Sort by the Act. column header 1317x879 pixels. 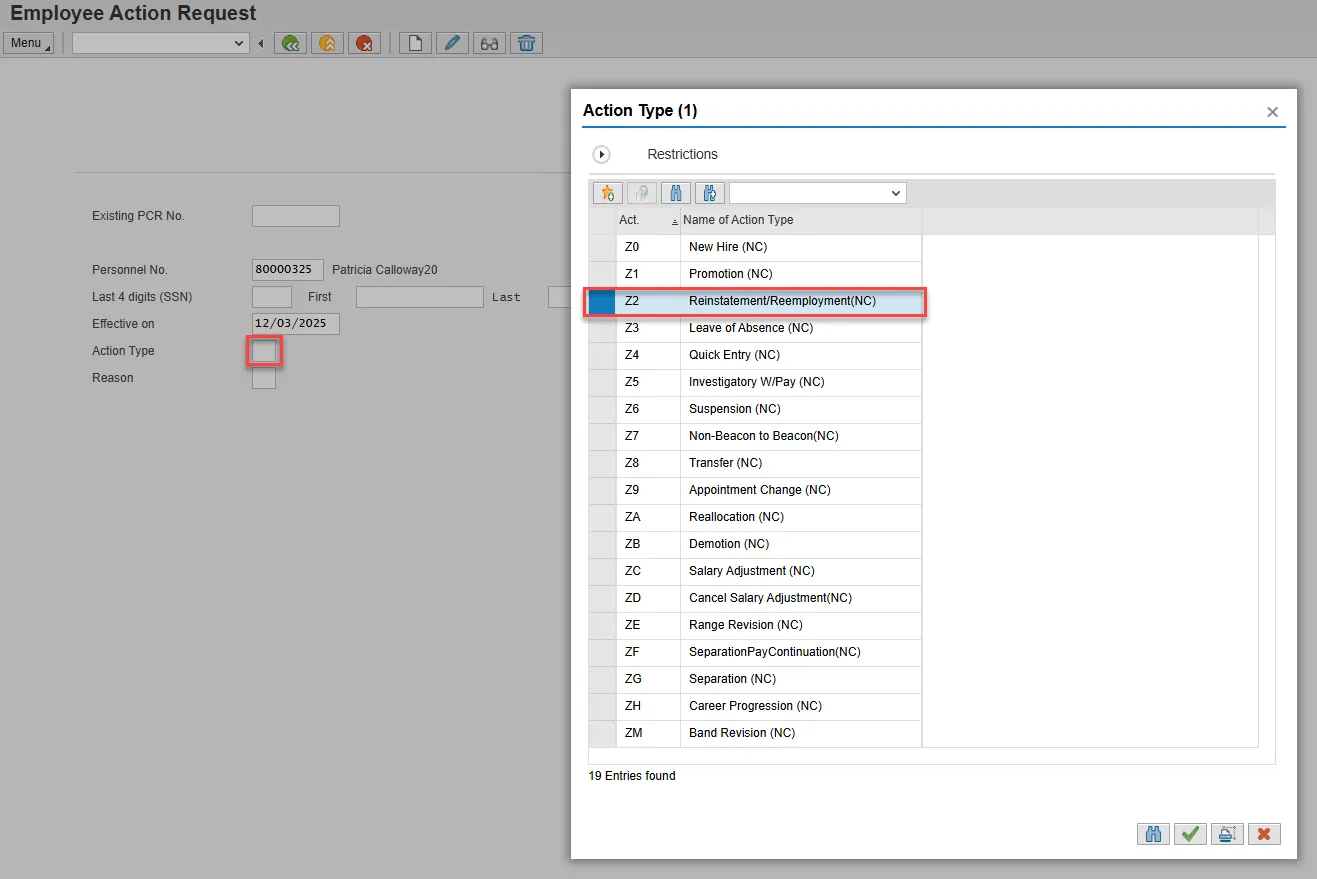[x=646, y=220]
